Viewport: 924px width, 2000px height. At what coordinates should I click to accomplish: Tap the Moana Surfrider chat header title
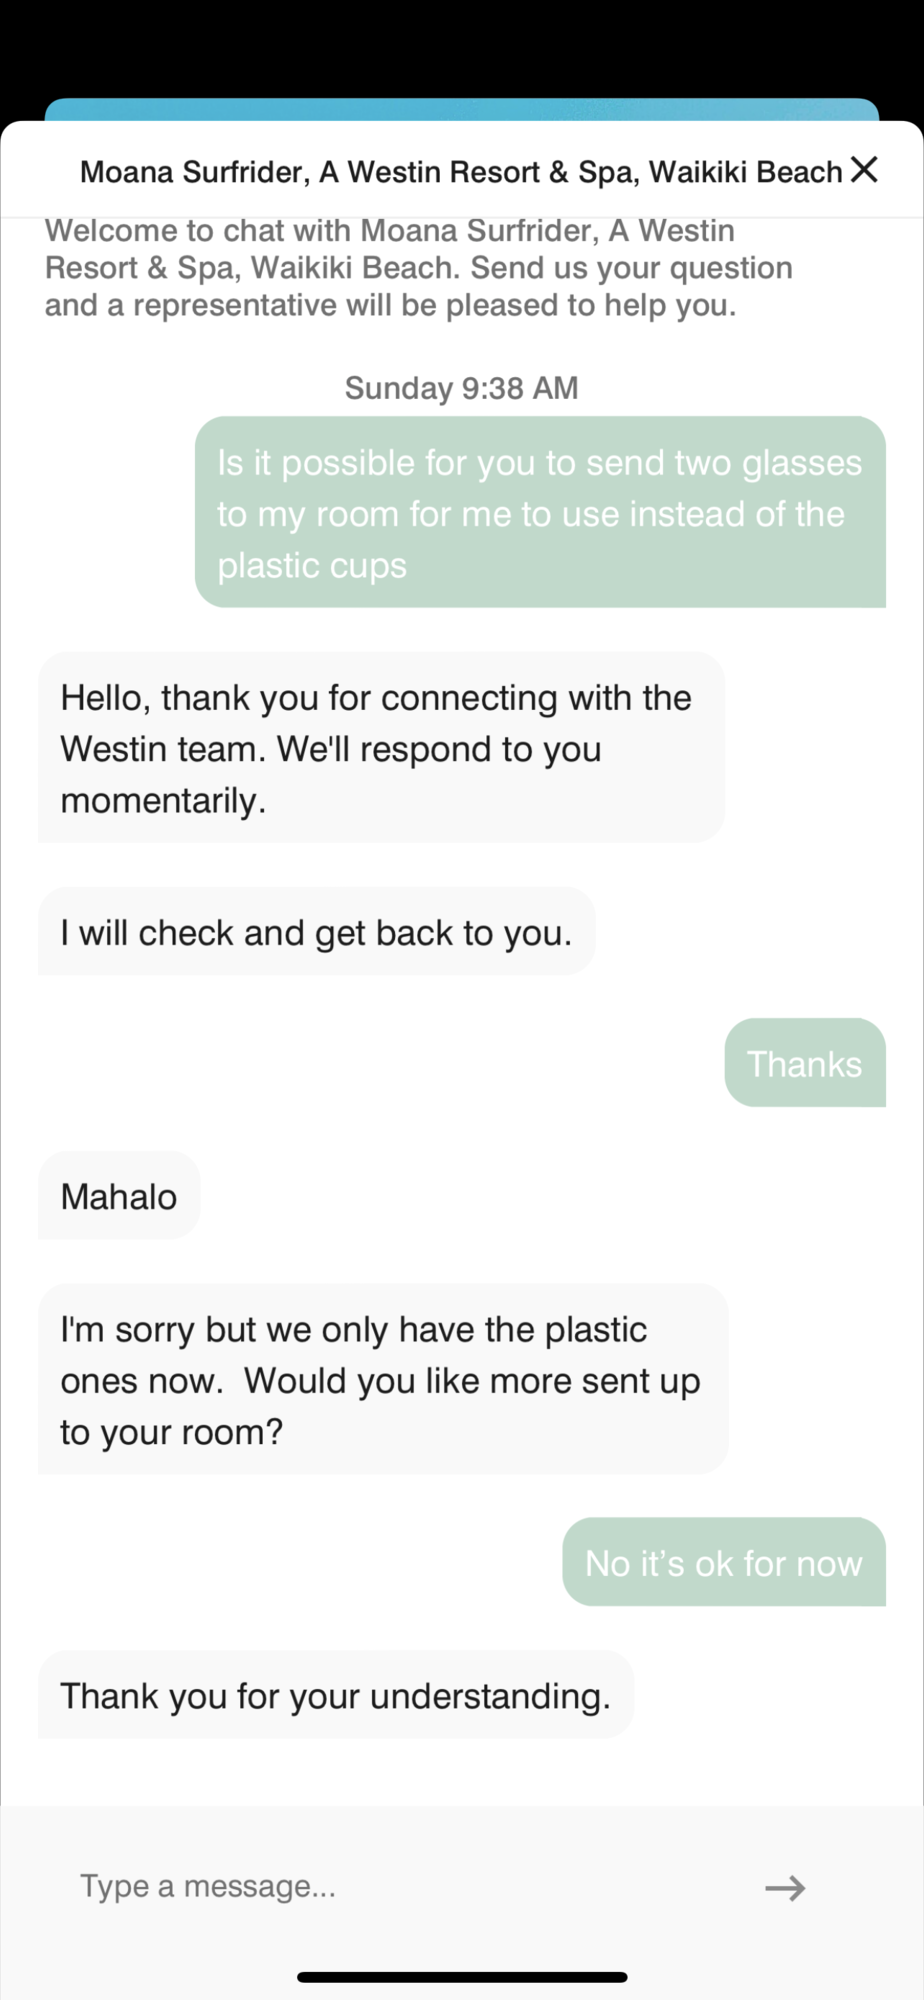click(x=461, y=172)
